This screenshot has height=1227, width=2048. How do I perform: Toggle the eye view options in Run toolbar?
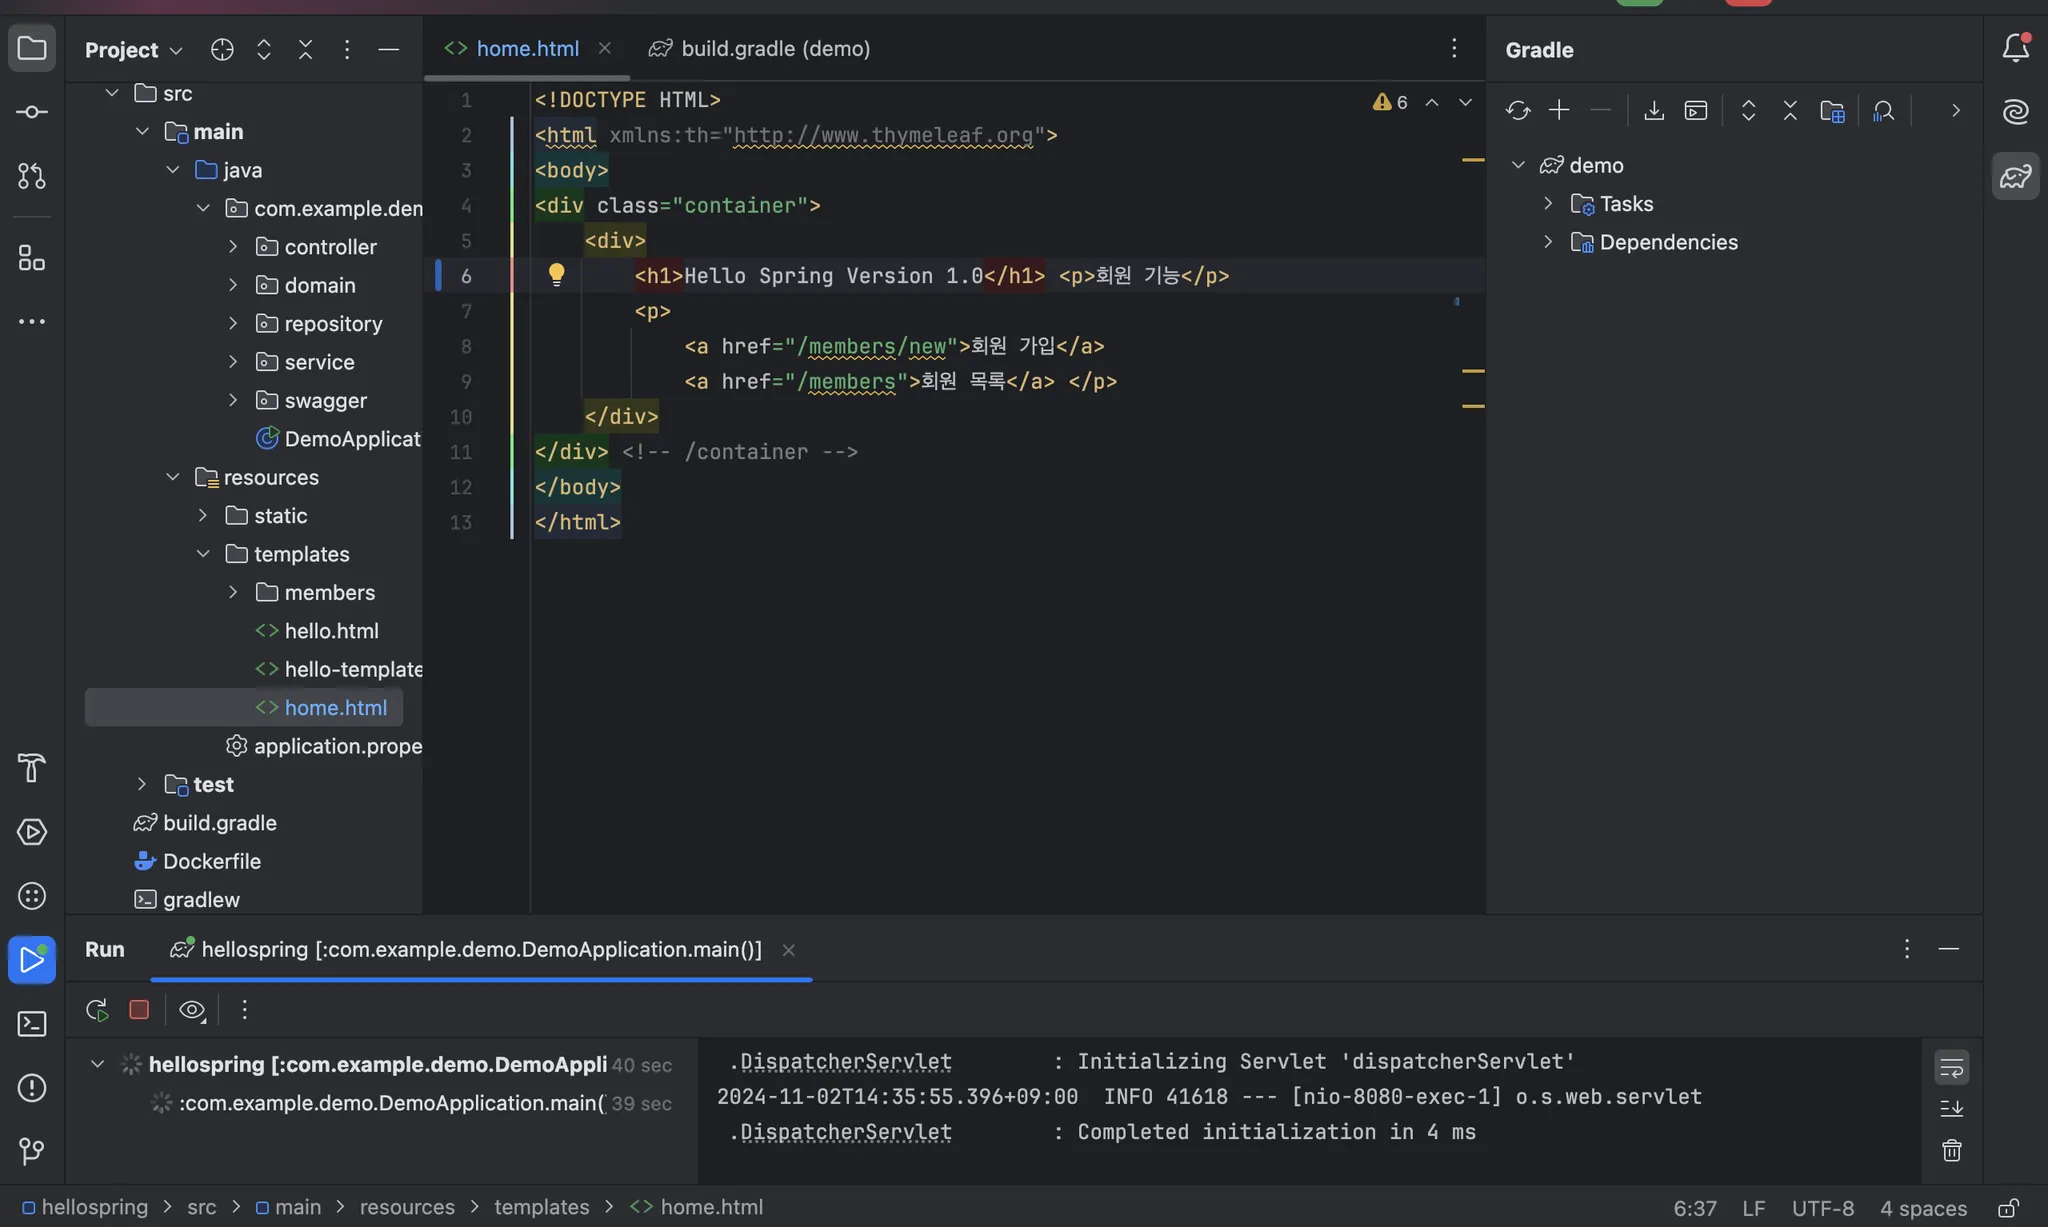point(191,1010)
